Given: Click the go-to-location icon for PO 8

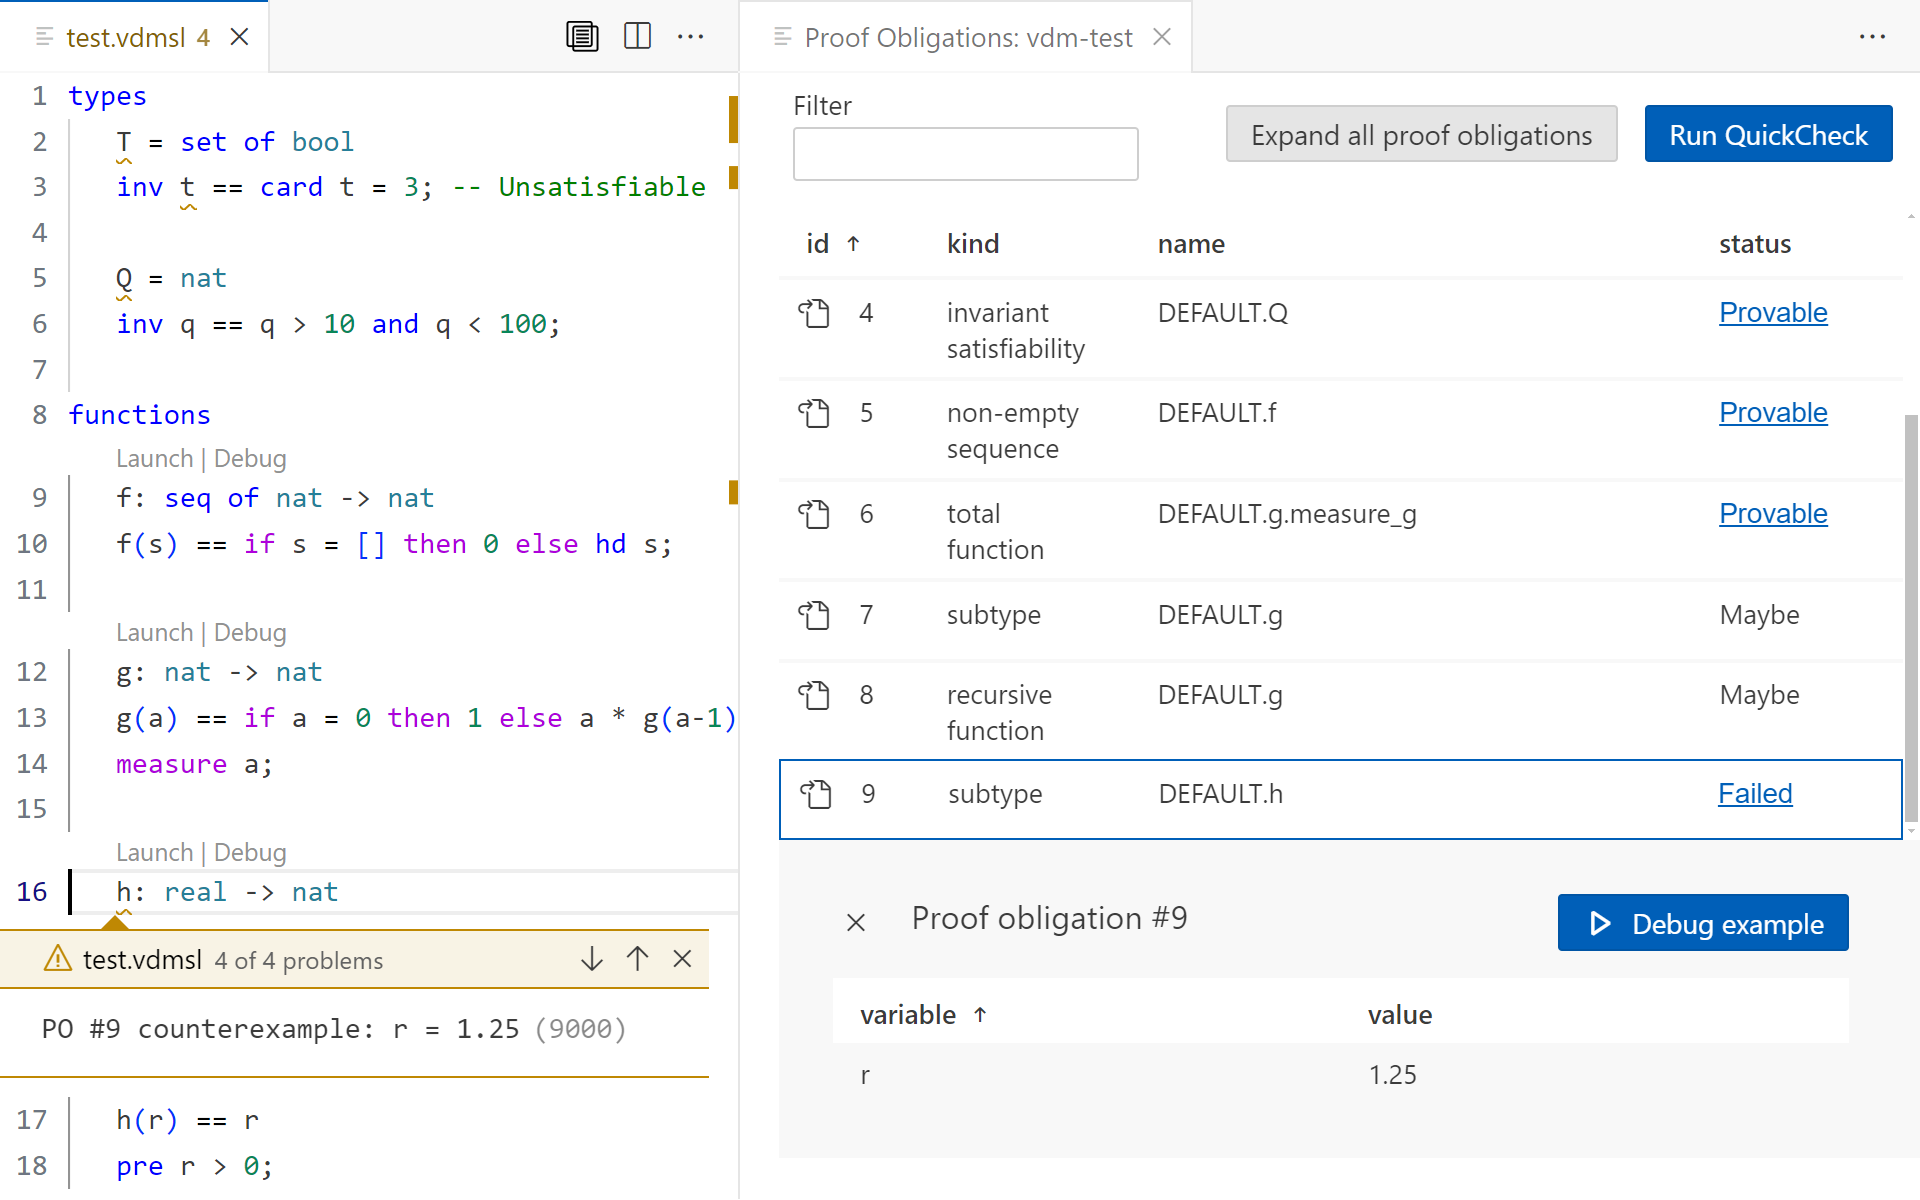Looking at the screenshot, I should (814, 695).
